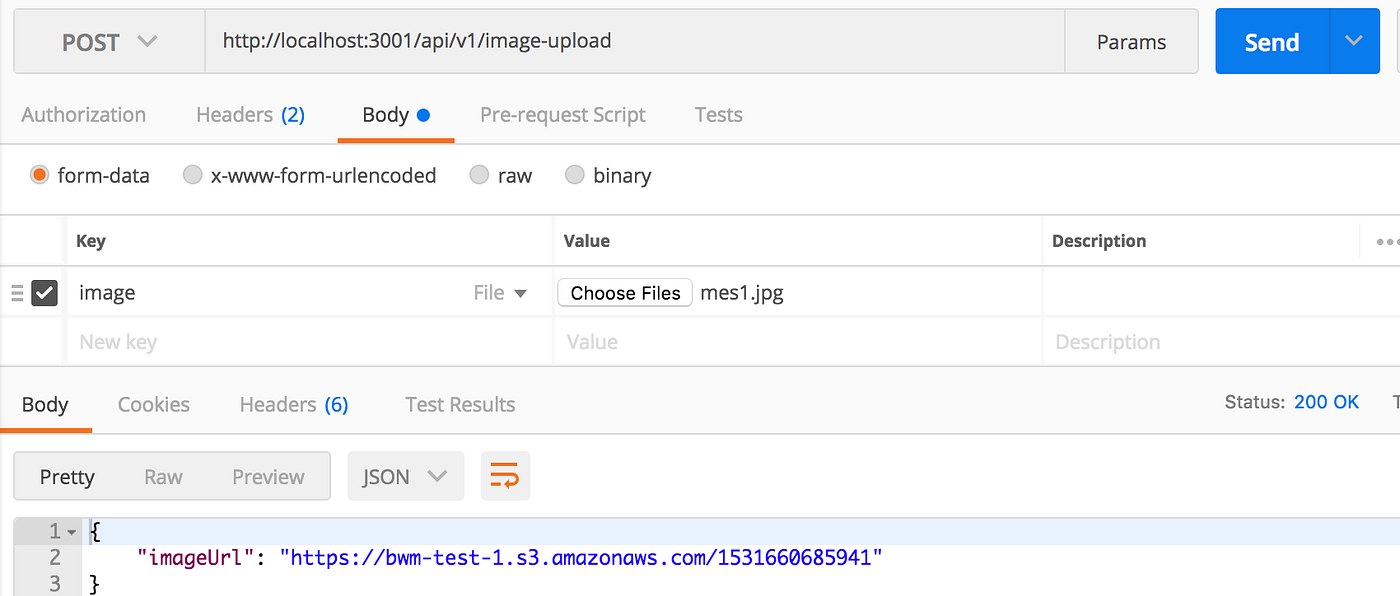Click the Send button

(x=1271, y=42)
